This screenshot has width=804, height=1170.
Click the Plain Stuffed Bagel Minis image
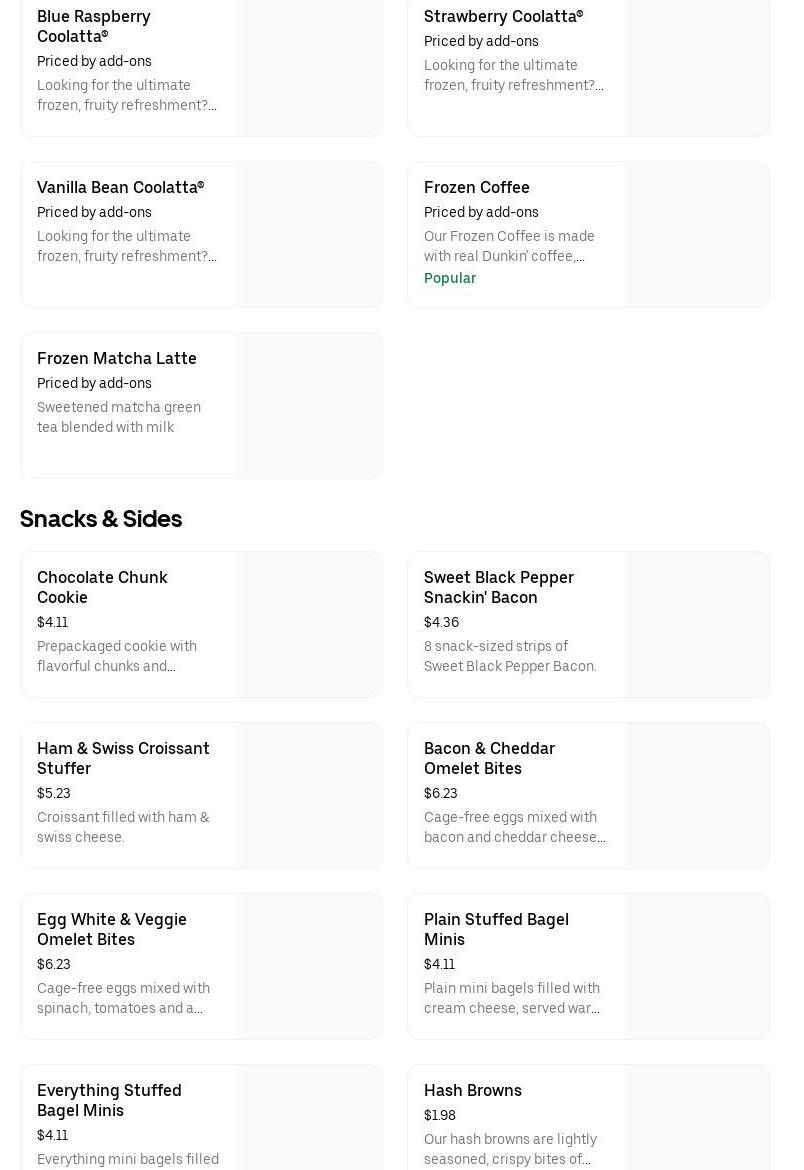pyautogui.click(x=697, y=966)
